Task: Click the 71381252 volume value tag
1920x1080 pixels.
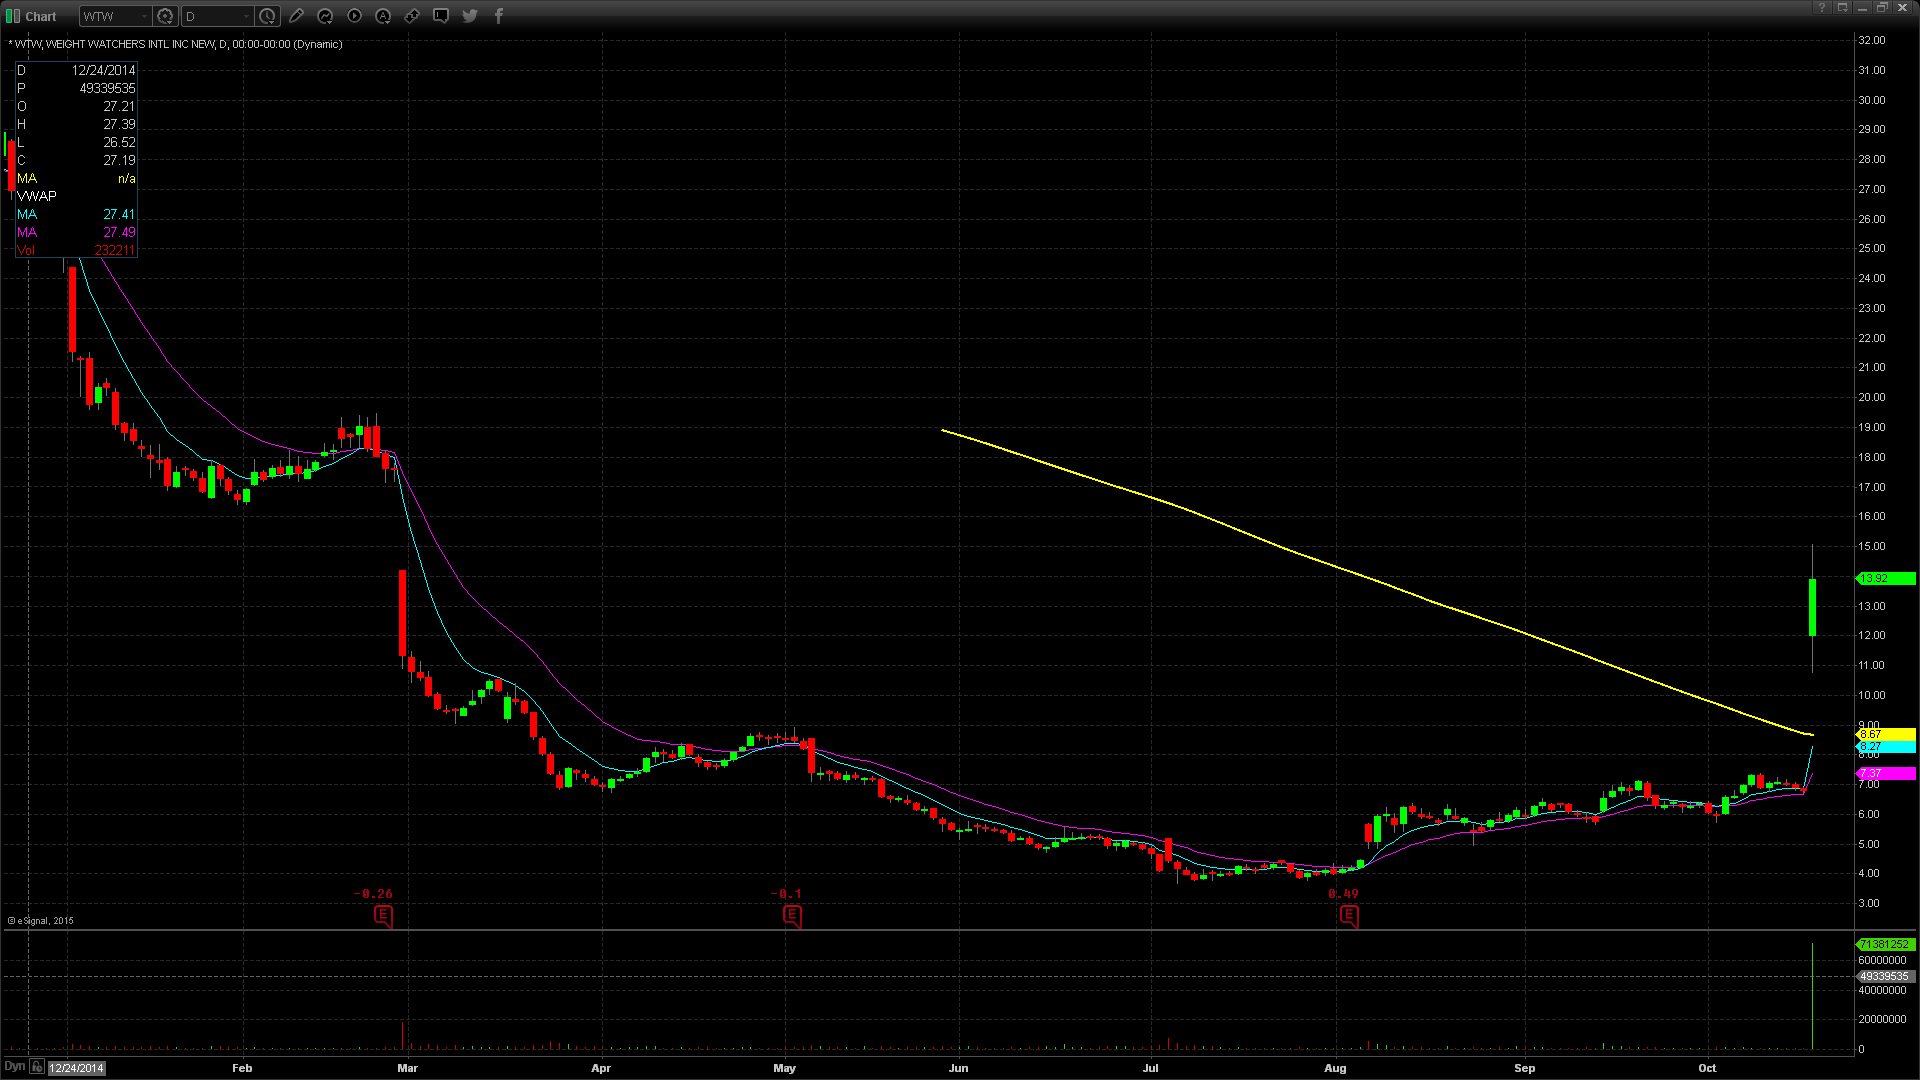Action: (x=1886, y=944)
